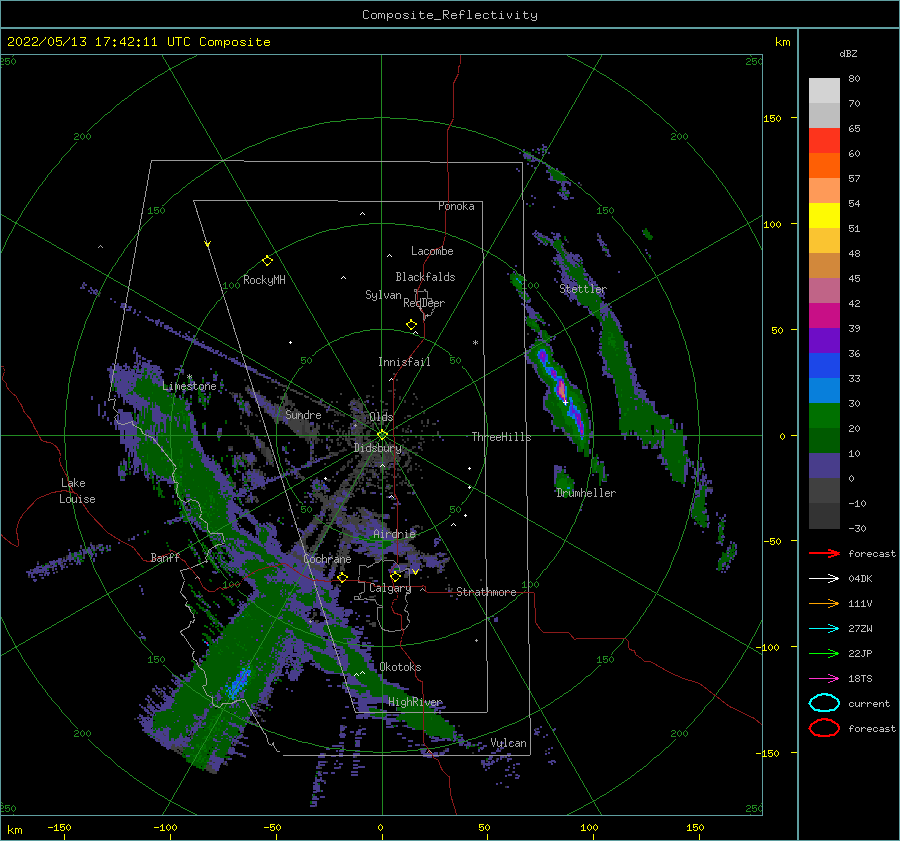Click the yellow diamond radar center near Olds
The width and height of the screenshot is (900, 841).
[382, 435]
